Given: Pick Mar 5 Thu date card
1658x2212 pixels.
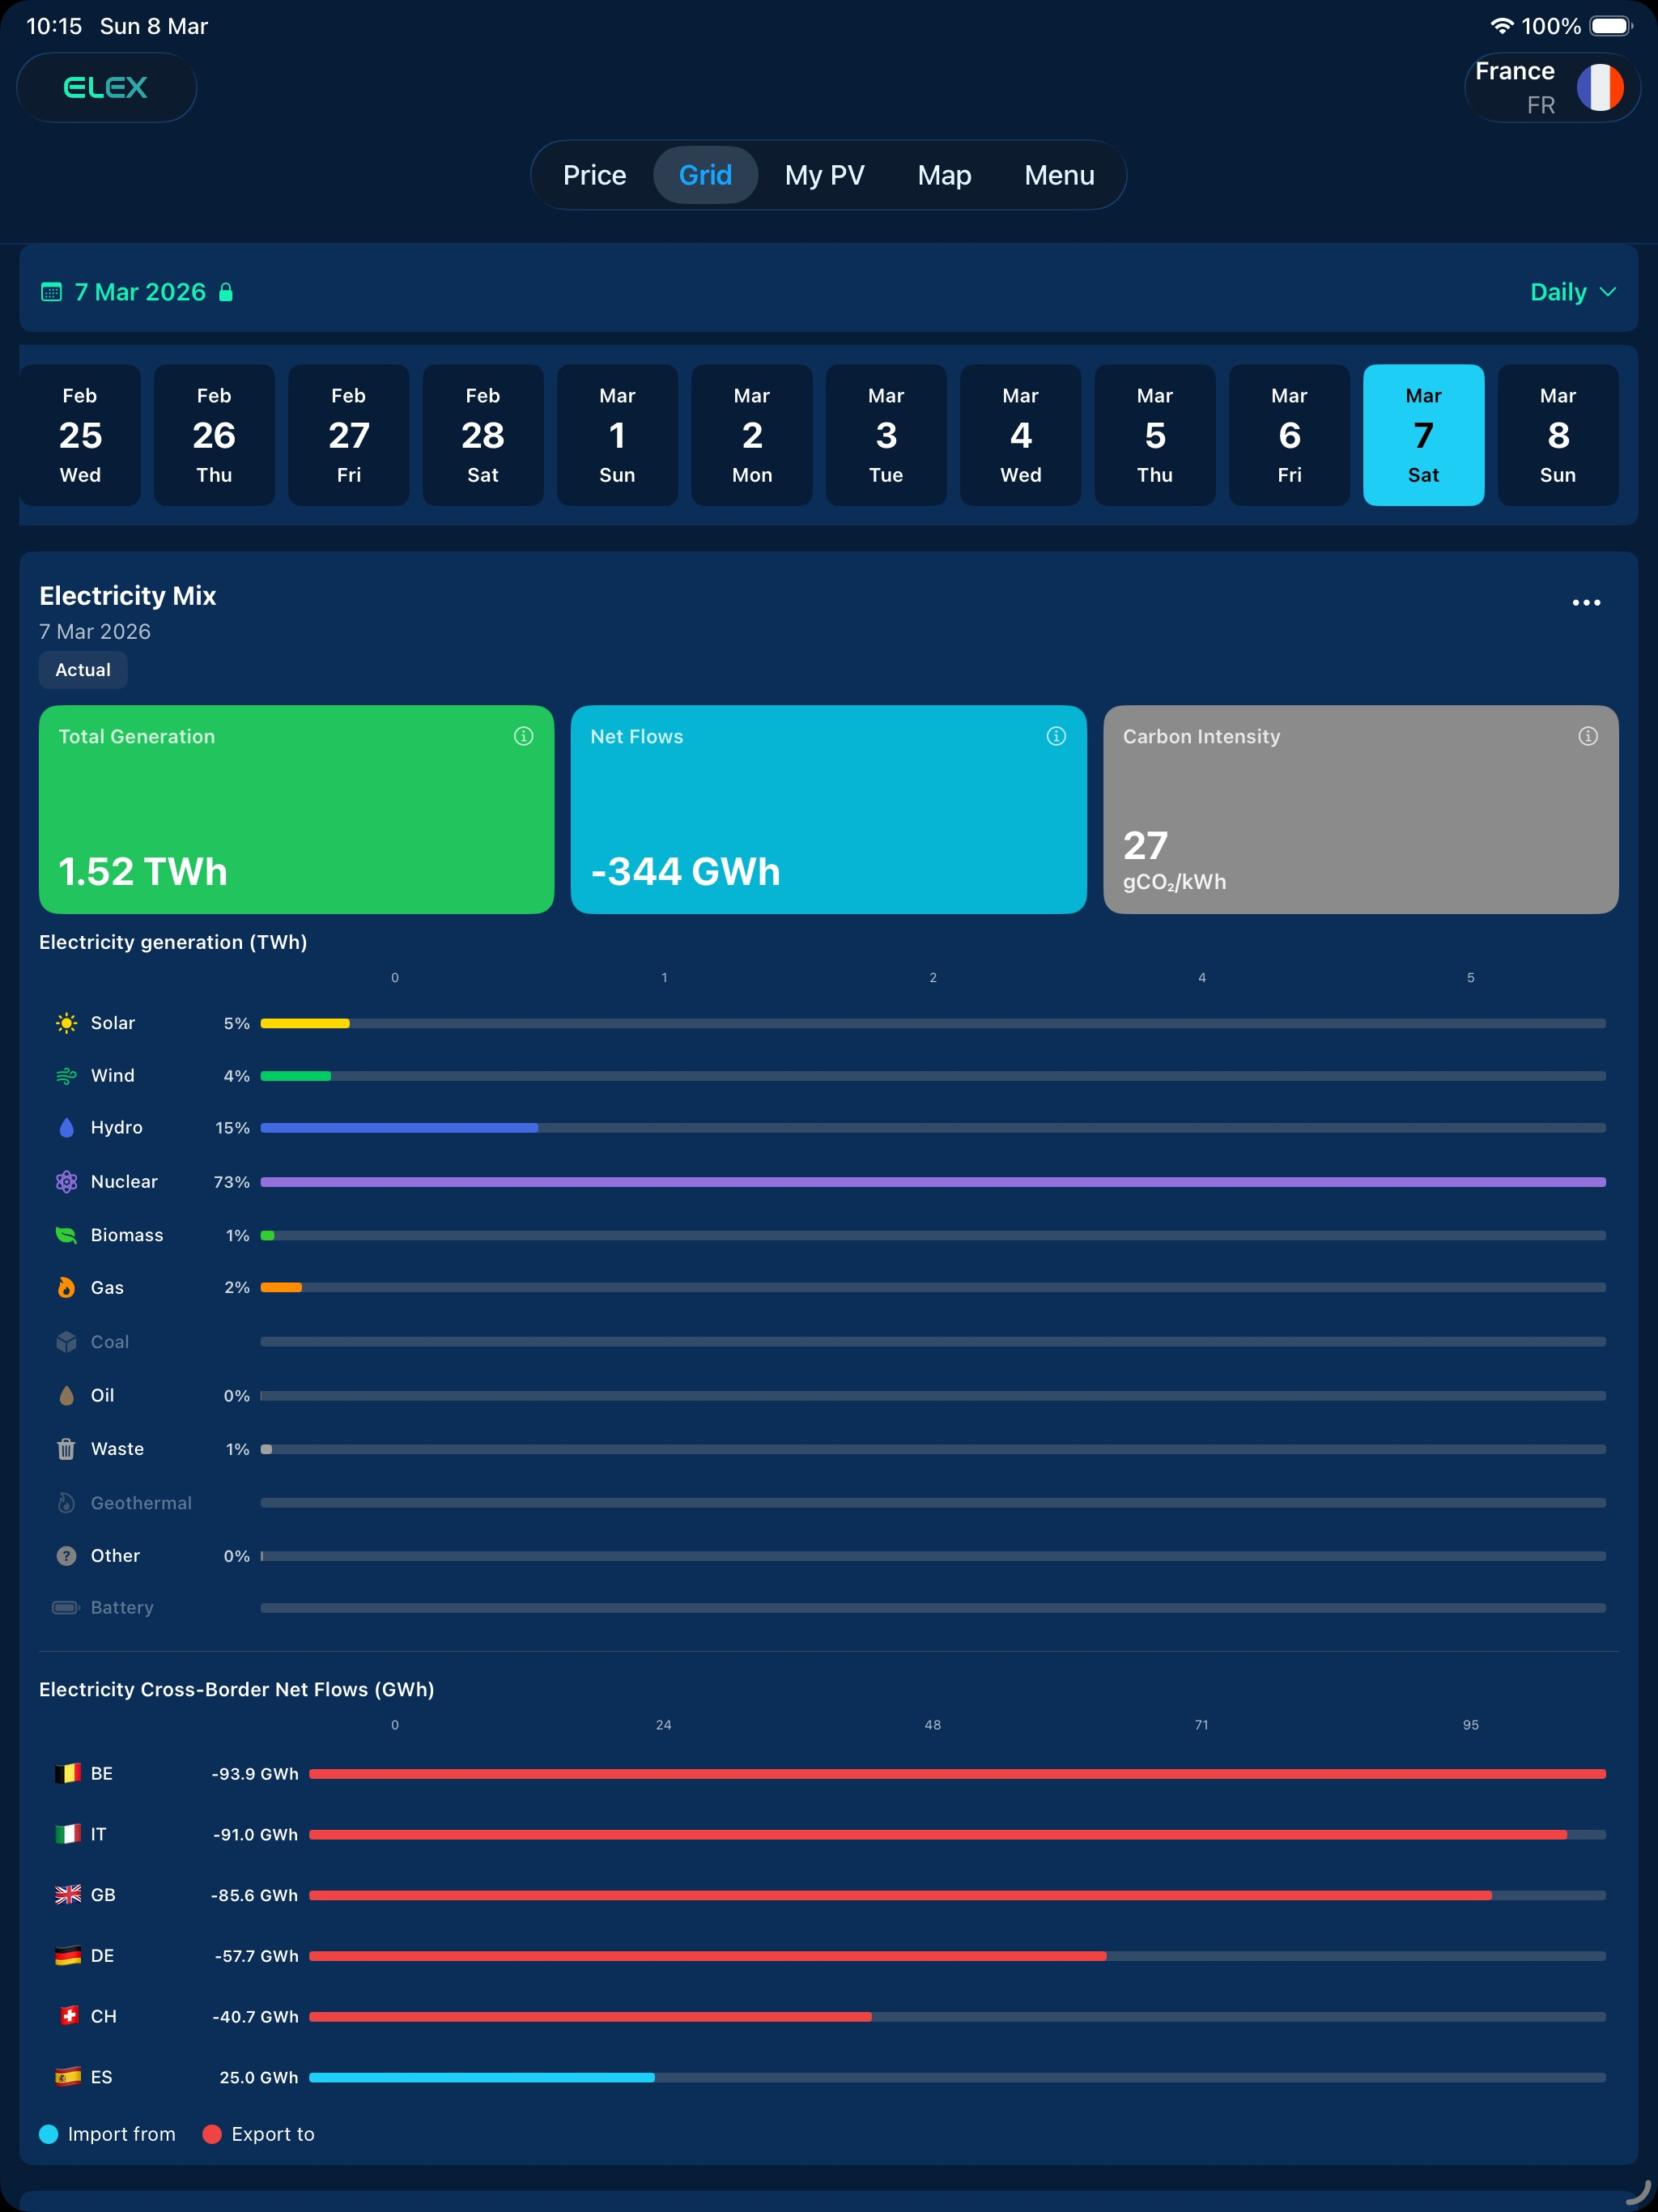Looking at the screenshot, I should [1155, 435].
